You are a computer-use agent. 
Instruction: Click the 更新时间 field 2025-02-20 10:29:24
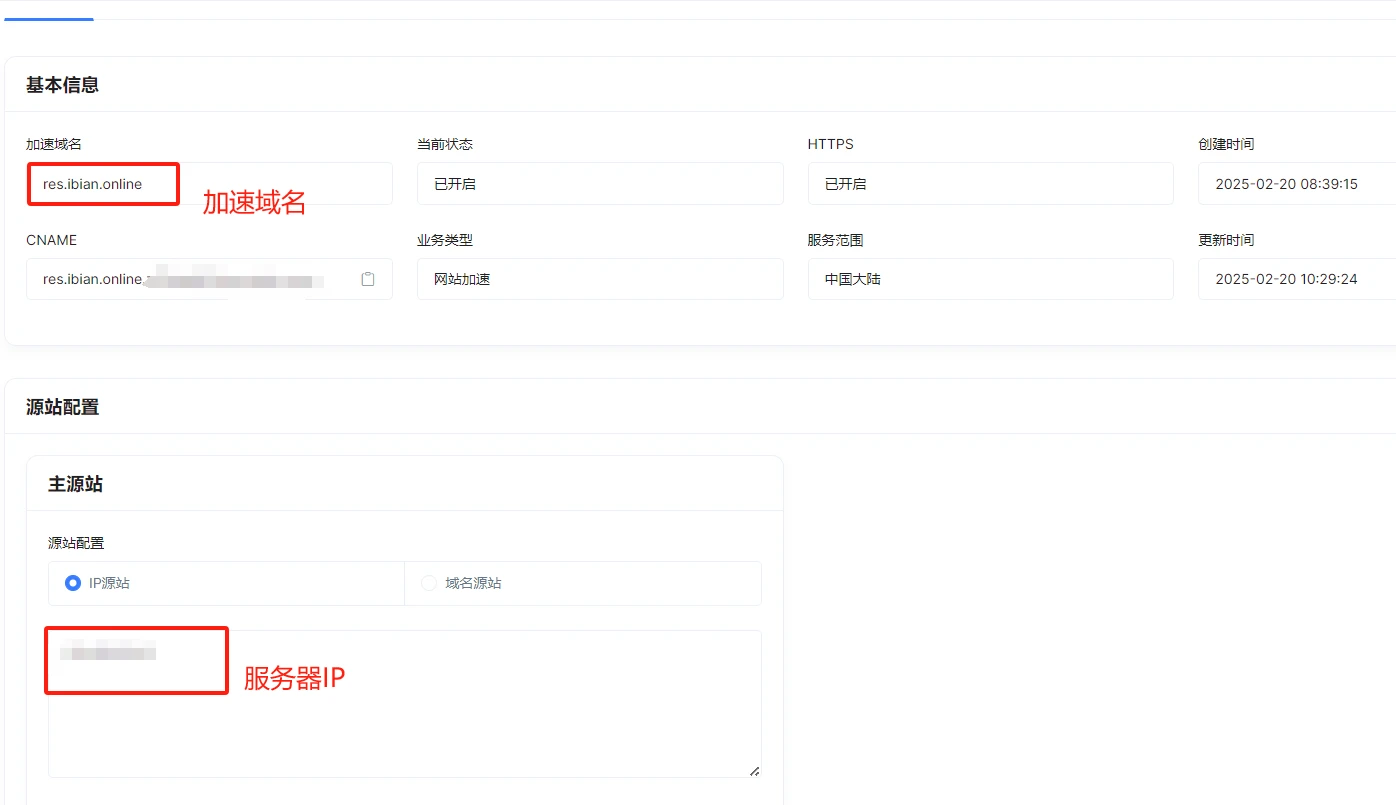[1297, 279]
